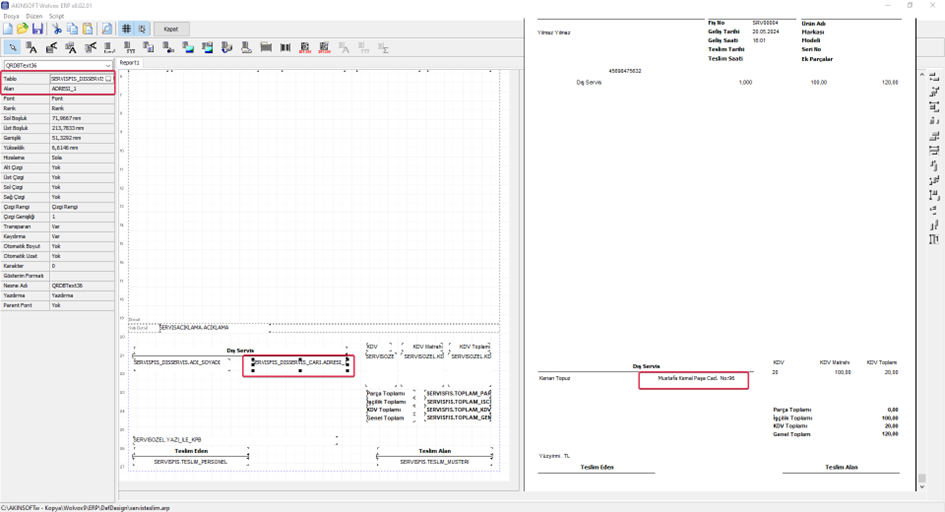Edit the Sol Boşluk value 71,9667 mm
Viewport: 945px width, 512px height.
pos(81,118)
